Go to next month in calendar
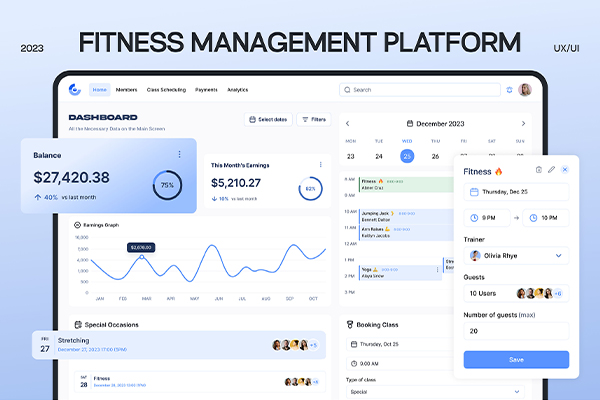The height and width of the screenshot is (400, 600). 523,124
